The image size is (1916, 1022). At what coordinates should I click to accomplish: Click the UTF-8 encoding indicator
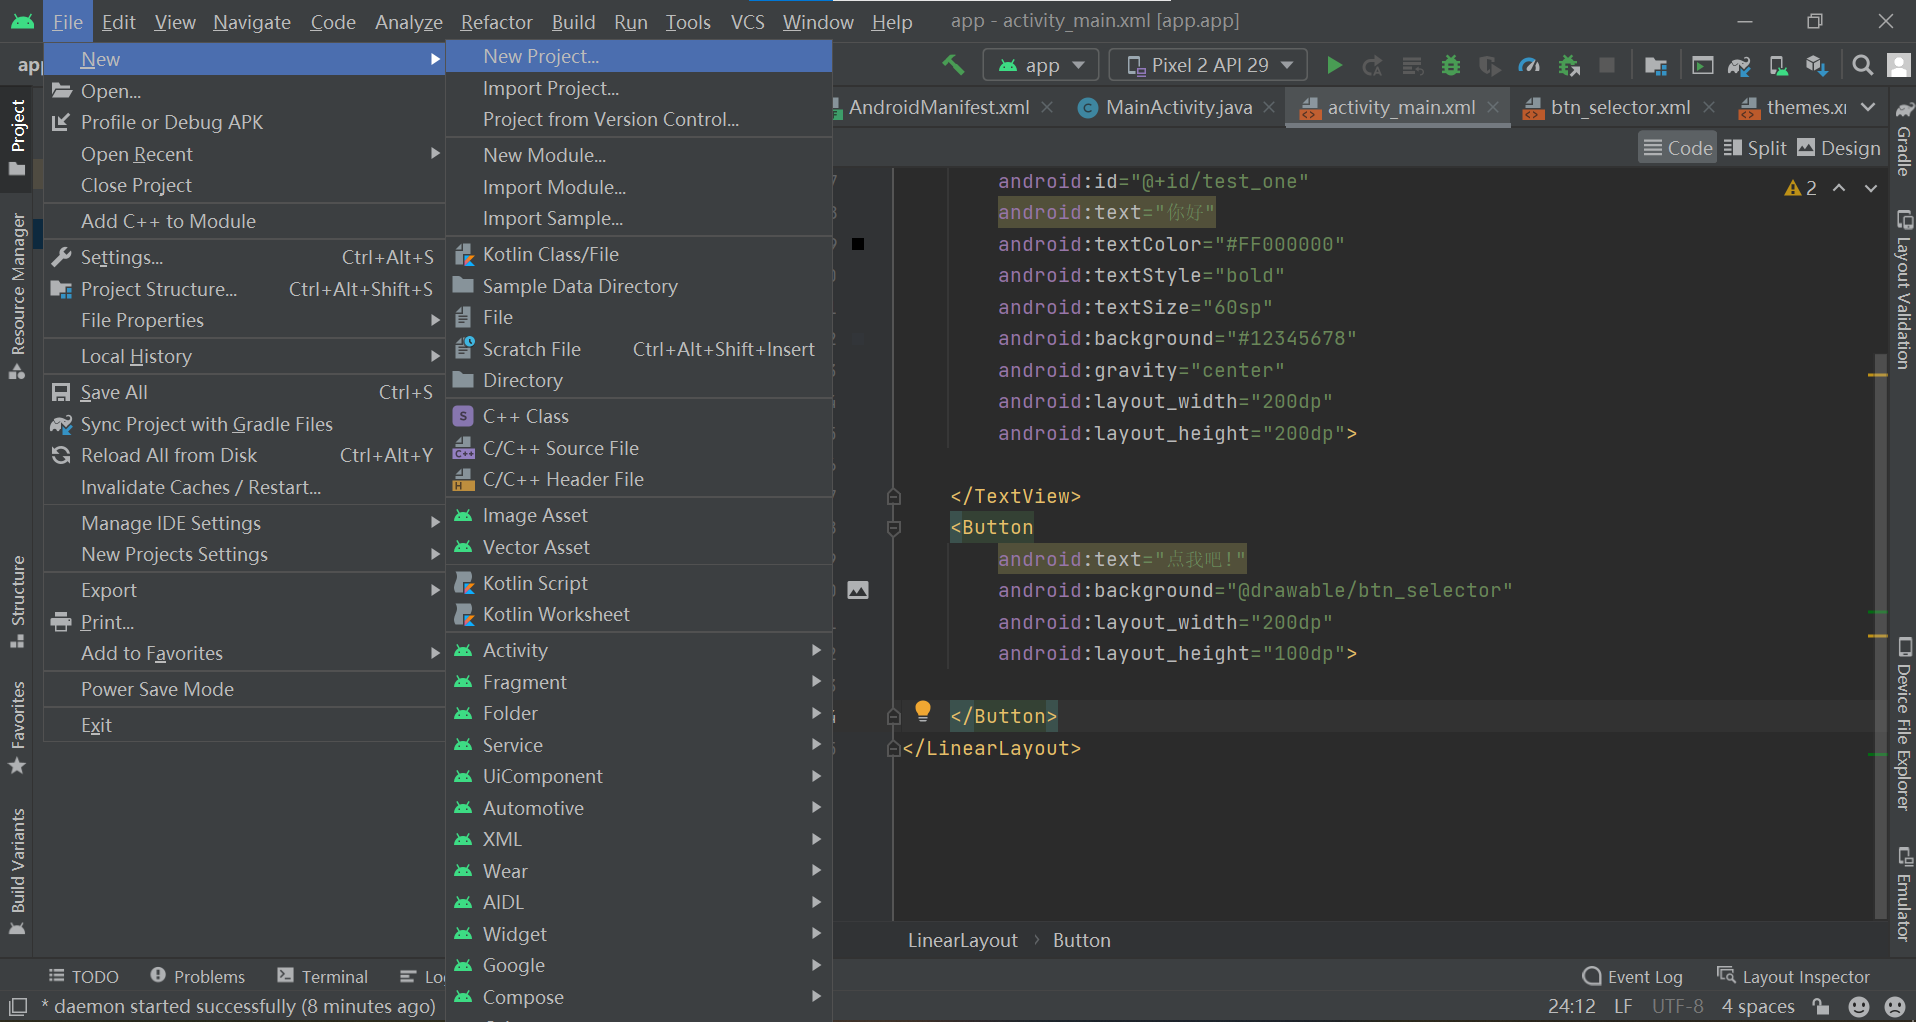click(x=1677, y=1006)
